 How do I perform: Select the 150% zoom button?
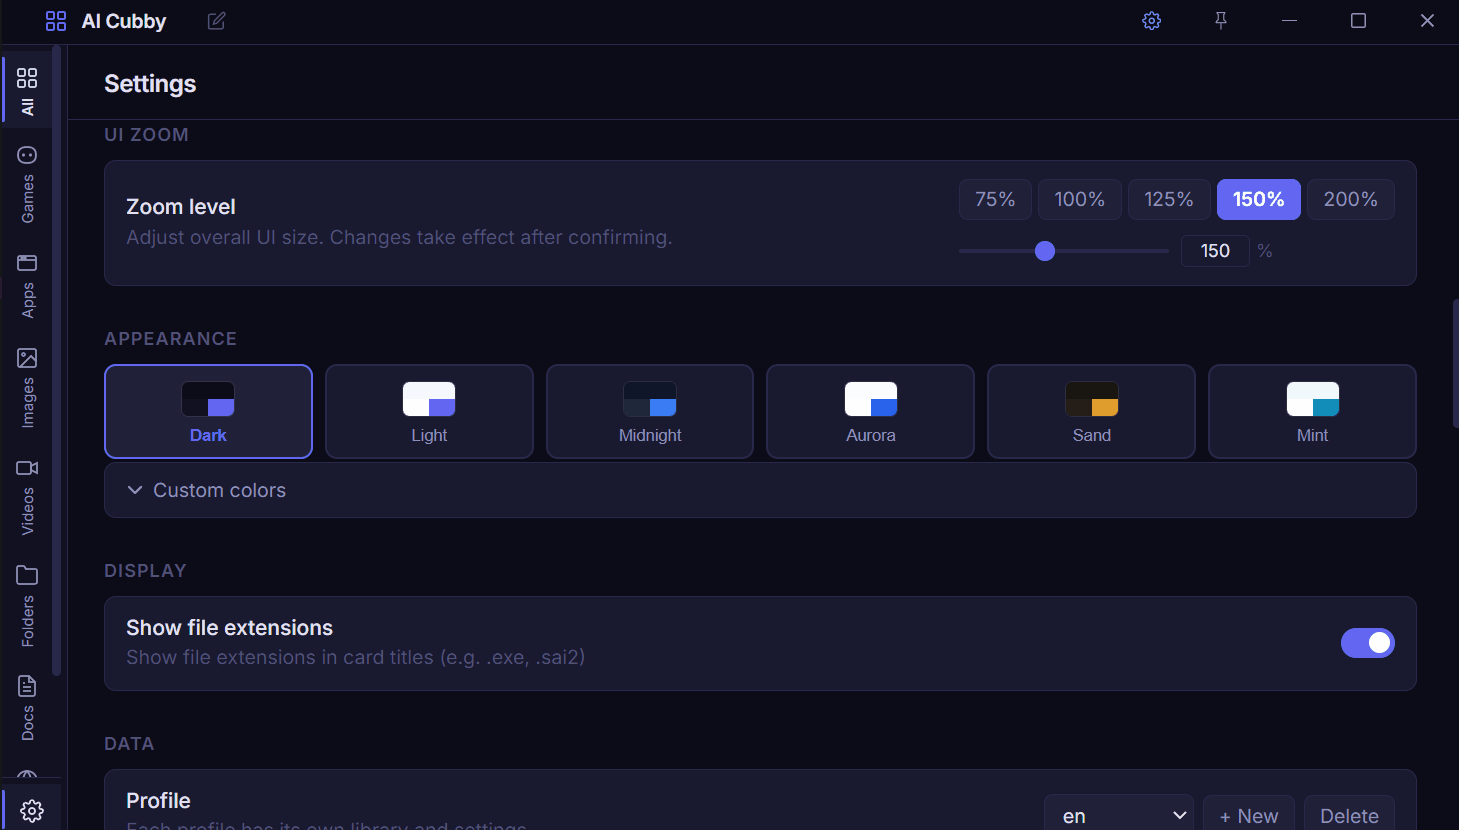coord(1259,199)
